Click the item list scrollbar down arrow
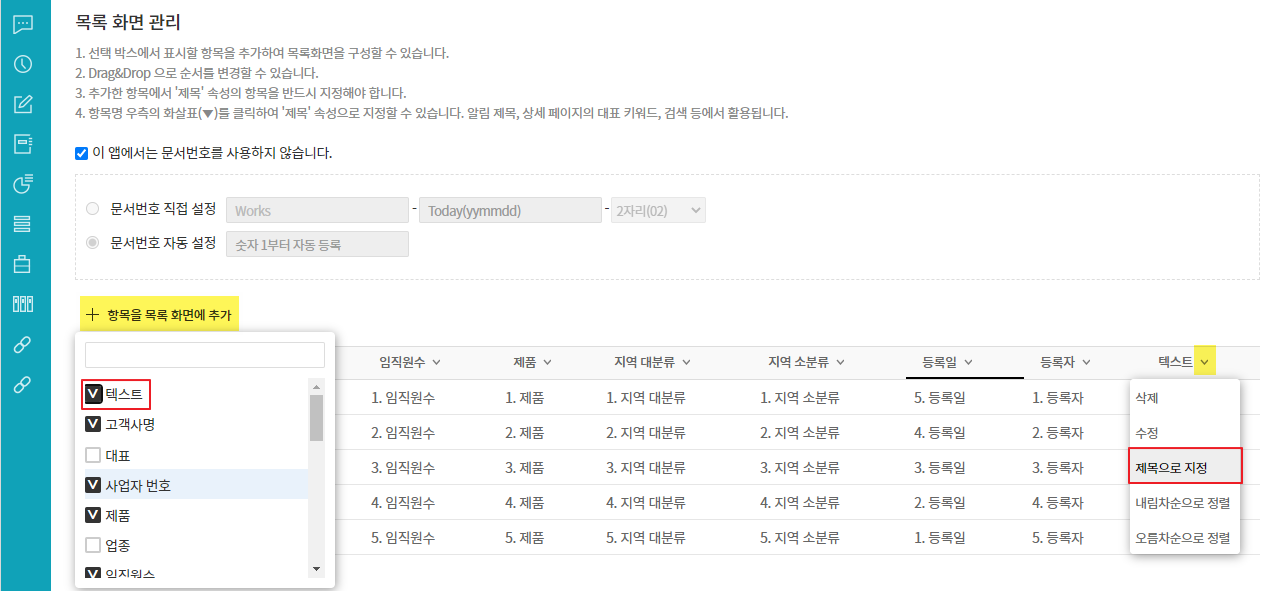The height and width of the screenshot is (591, 1280). (317, 569)
